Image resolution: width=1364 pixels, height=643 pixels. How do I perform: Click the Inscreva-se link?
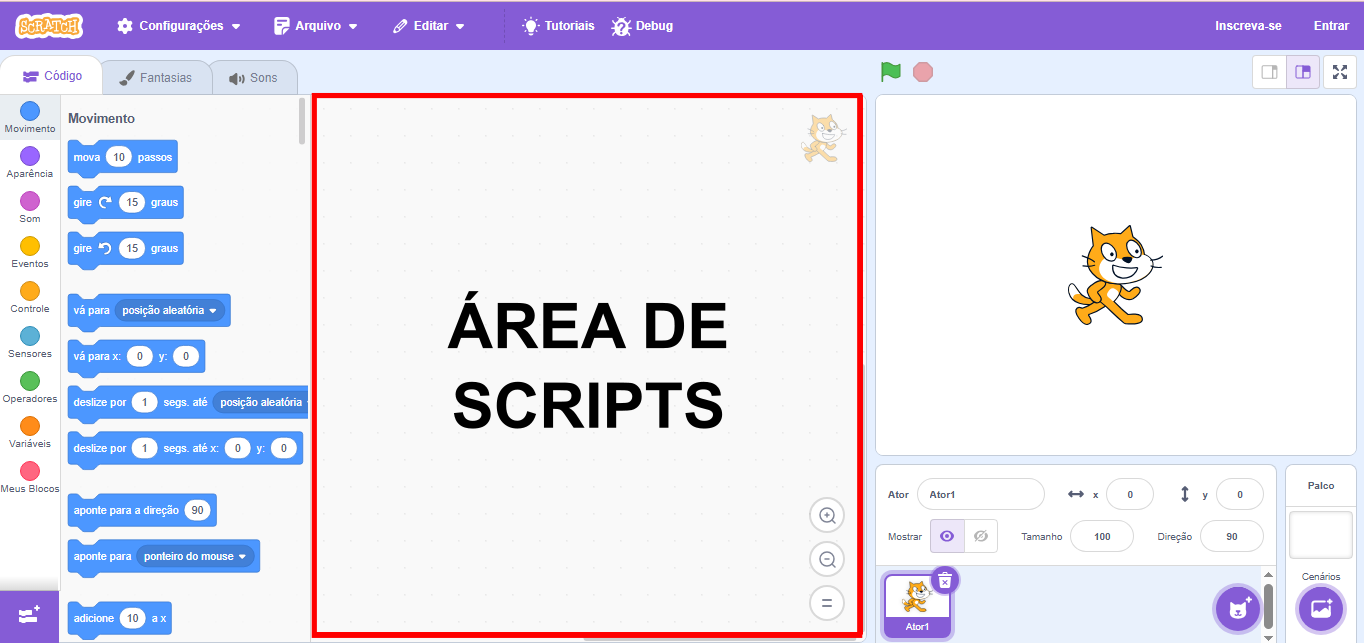(1248, 26)
